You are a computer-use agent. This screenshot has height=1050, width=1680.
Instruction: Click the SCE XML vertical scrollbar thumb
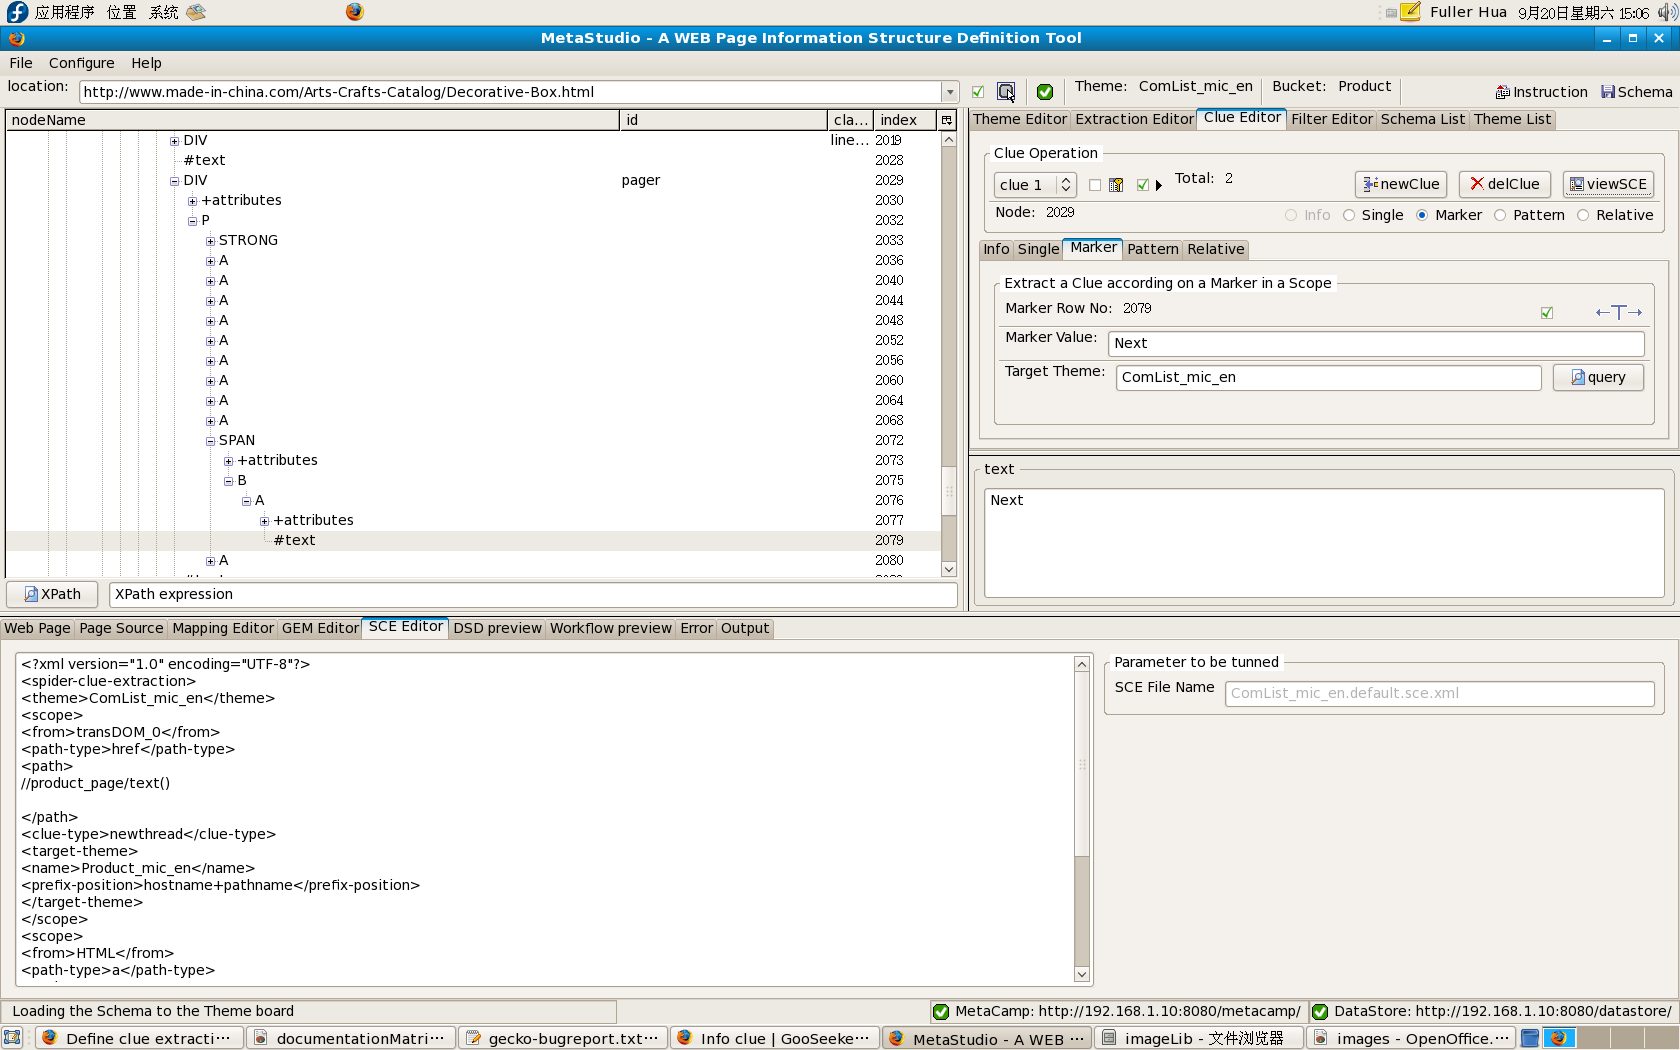pyautogui.click(x=1082, y=764)
